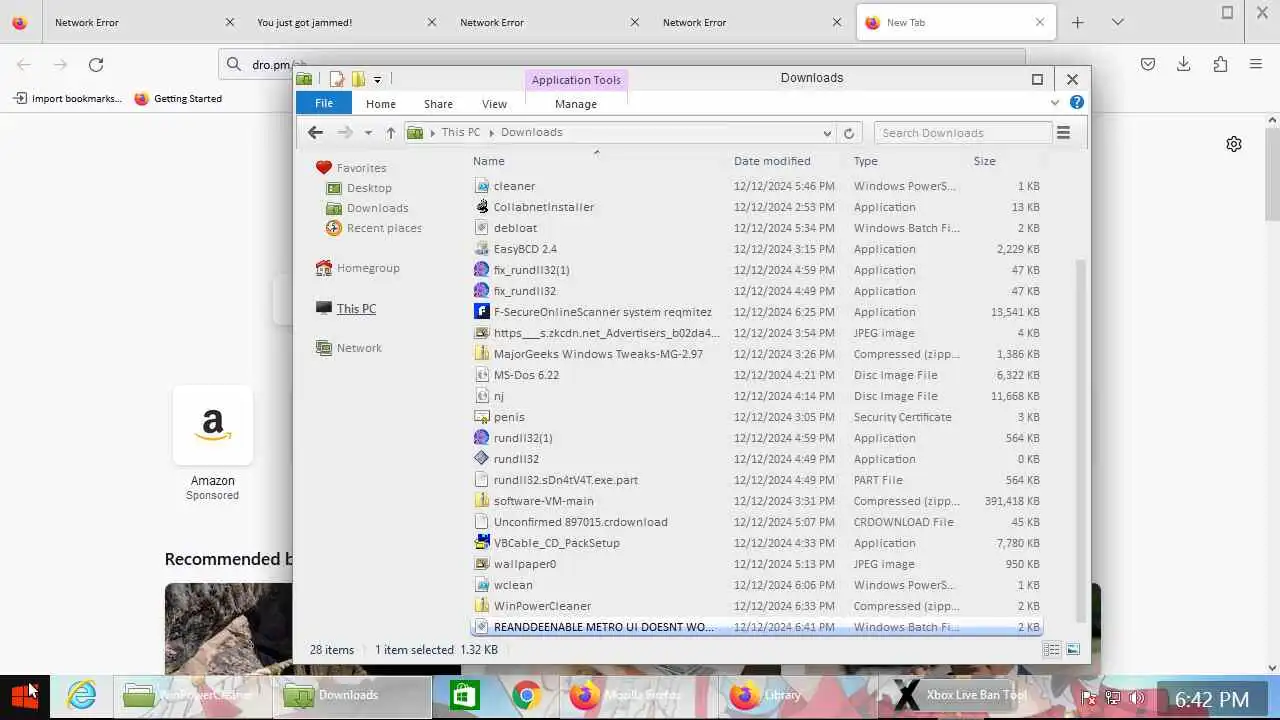Screen dimensions: 1280x720
Task: Click the Search Downloads box
Action: click(963, 133)
